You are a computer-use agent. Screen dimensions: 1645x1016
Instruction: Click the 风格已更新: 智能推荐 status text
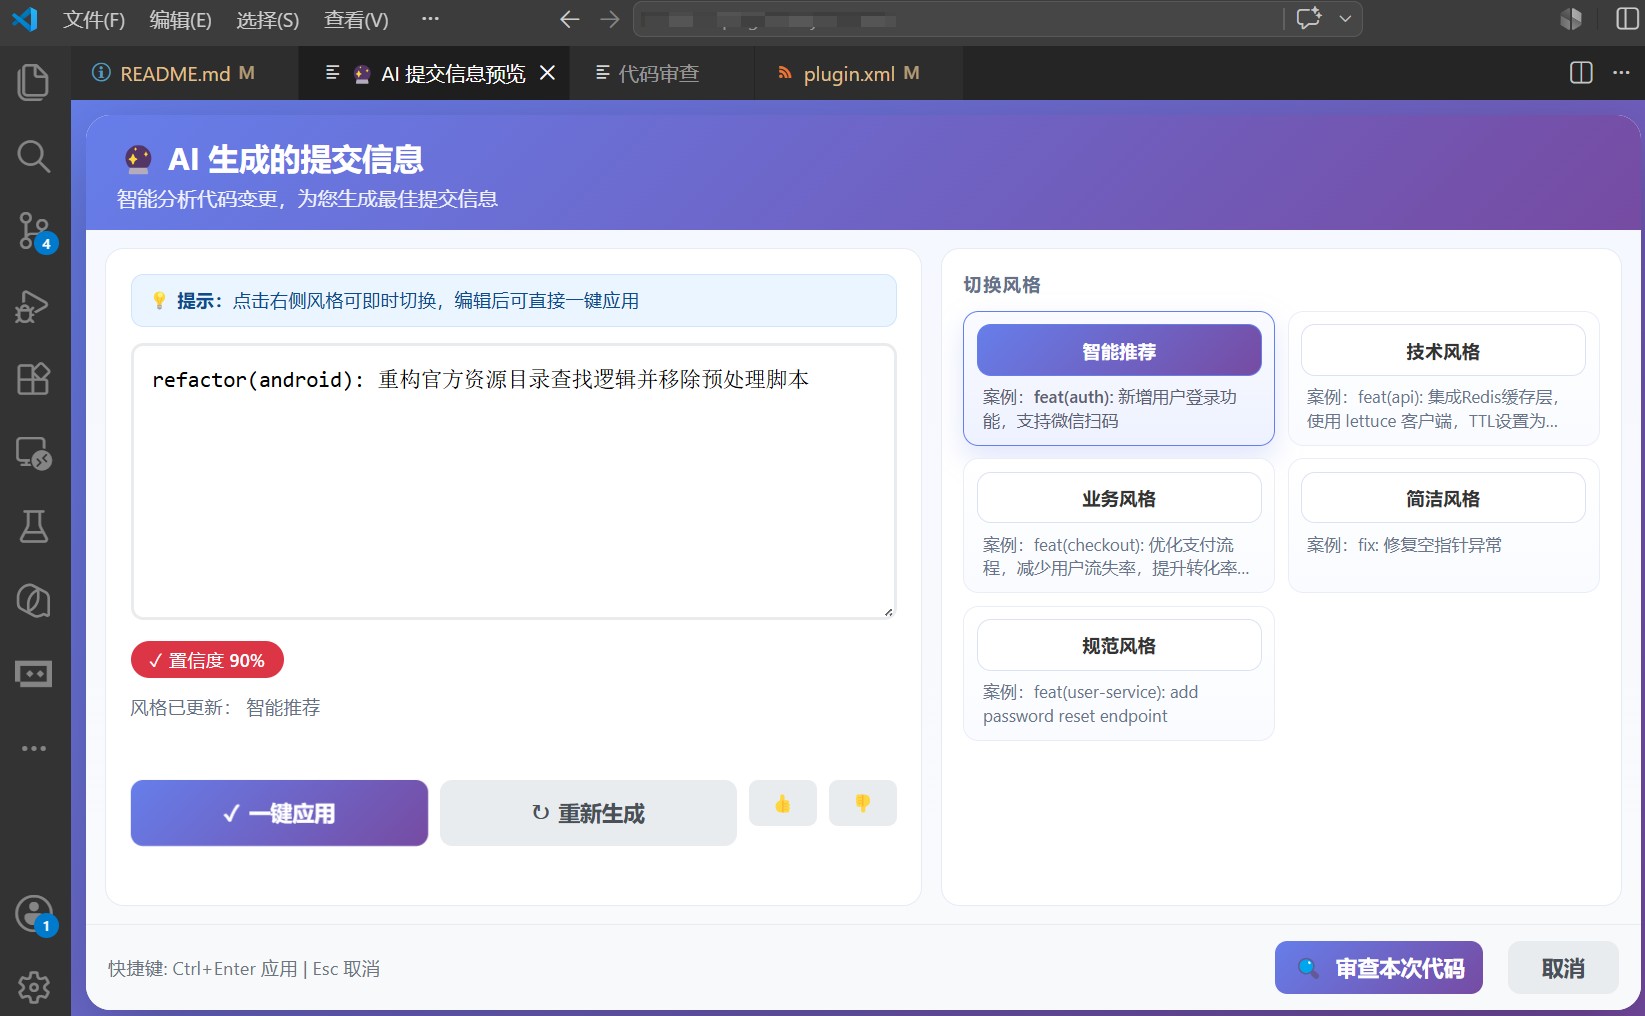click(x=225, y=707)
